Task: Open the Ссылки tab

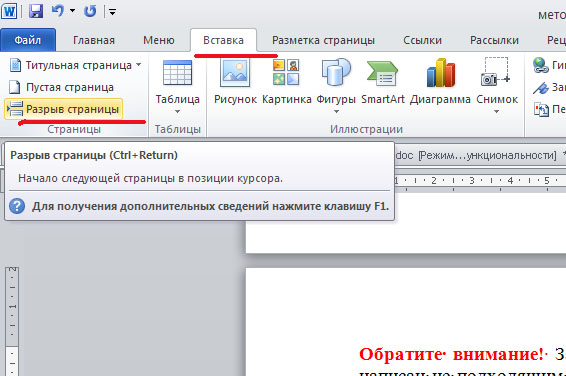Action: [x=422, y=40]
